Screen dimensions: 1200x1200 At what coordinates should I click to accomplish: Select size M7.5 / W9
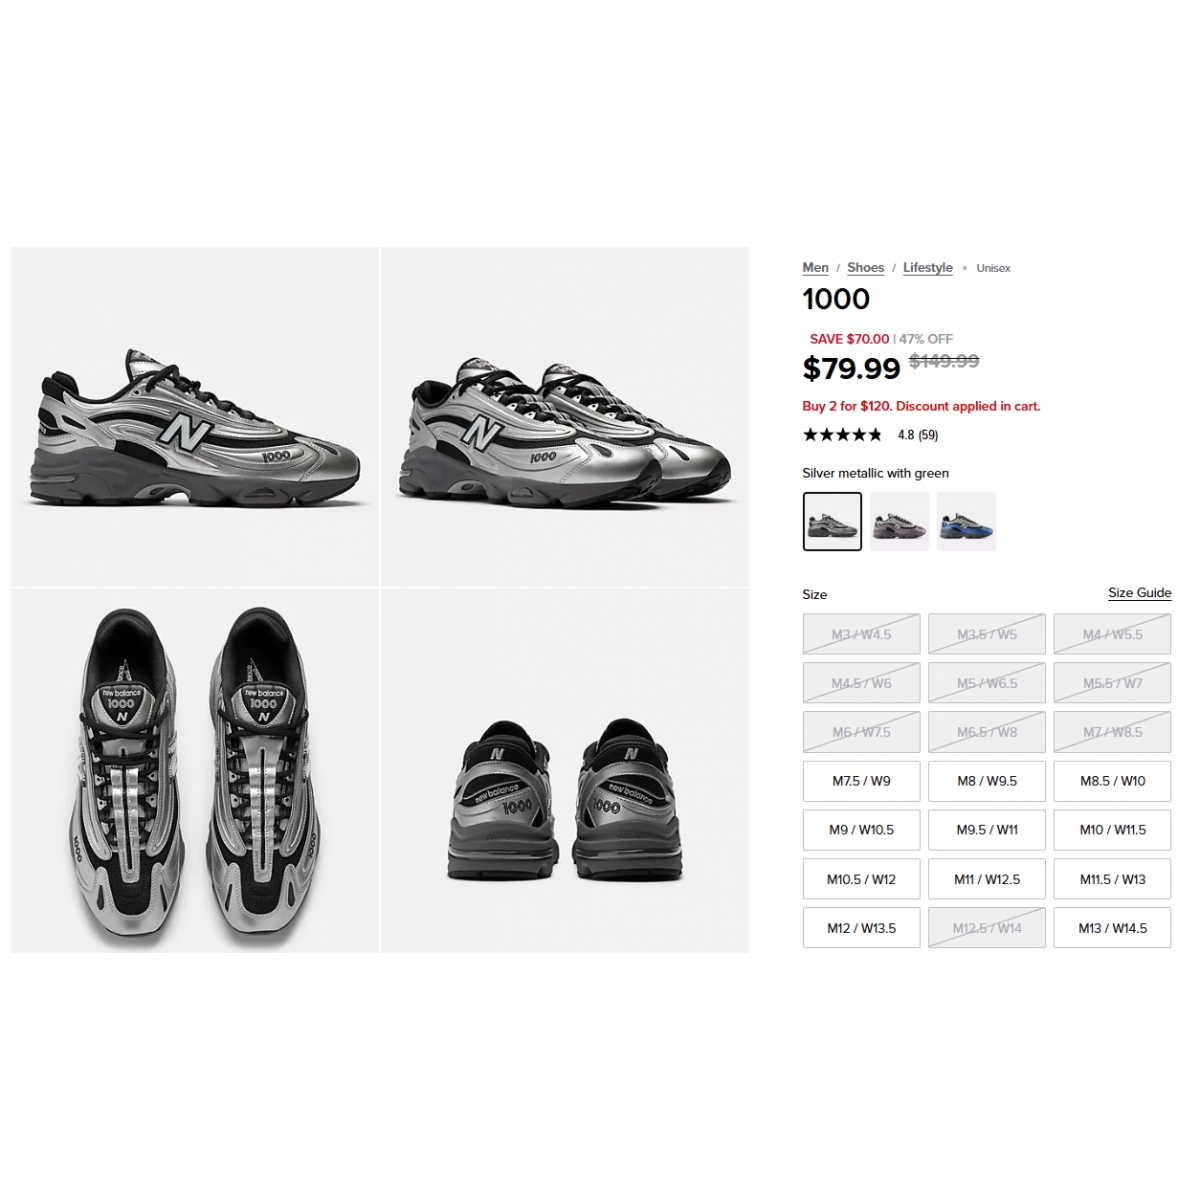[861, 781]
